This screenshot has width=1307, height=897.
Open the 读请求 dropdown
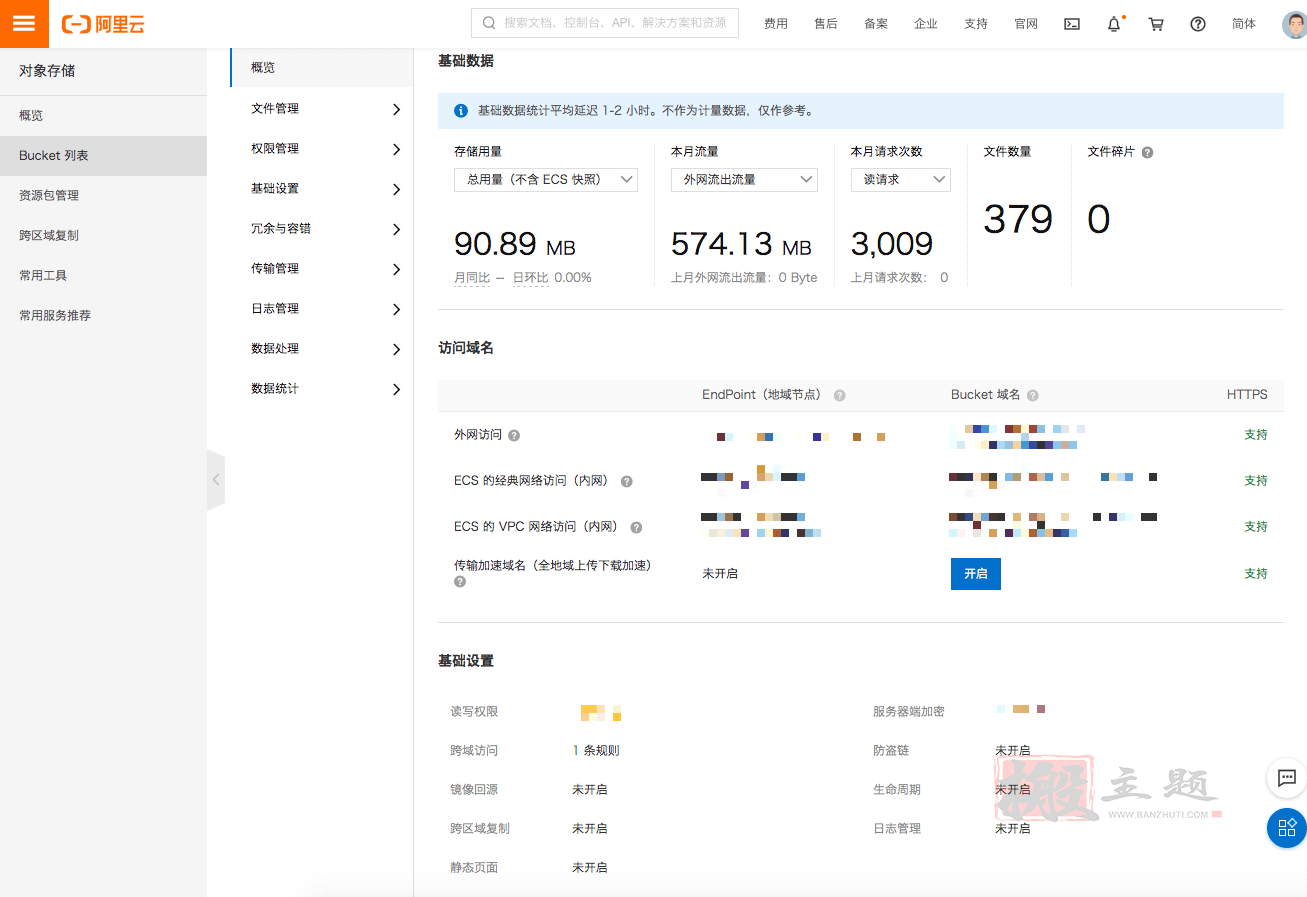[x=901, y=179]
